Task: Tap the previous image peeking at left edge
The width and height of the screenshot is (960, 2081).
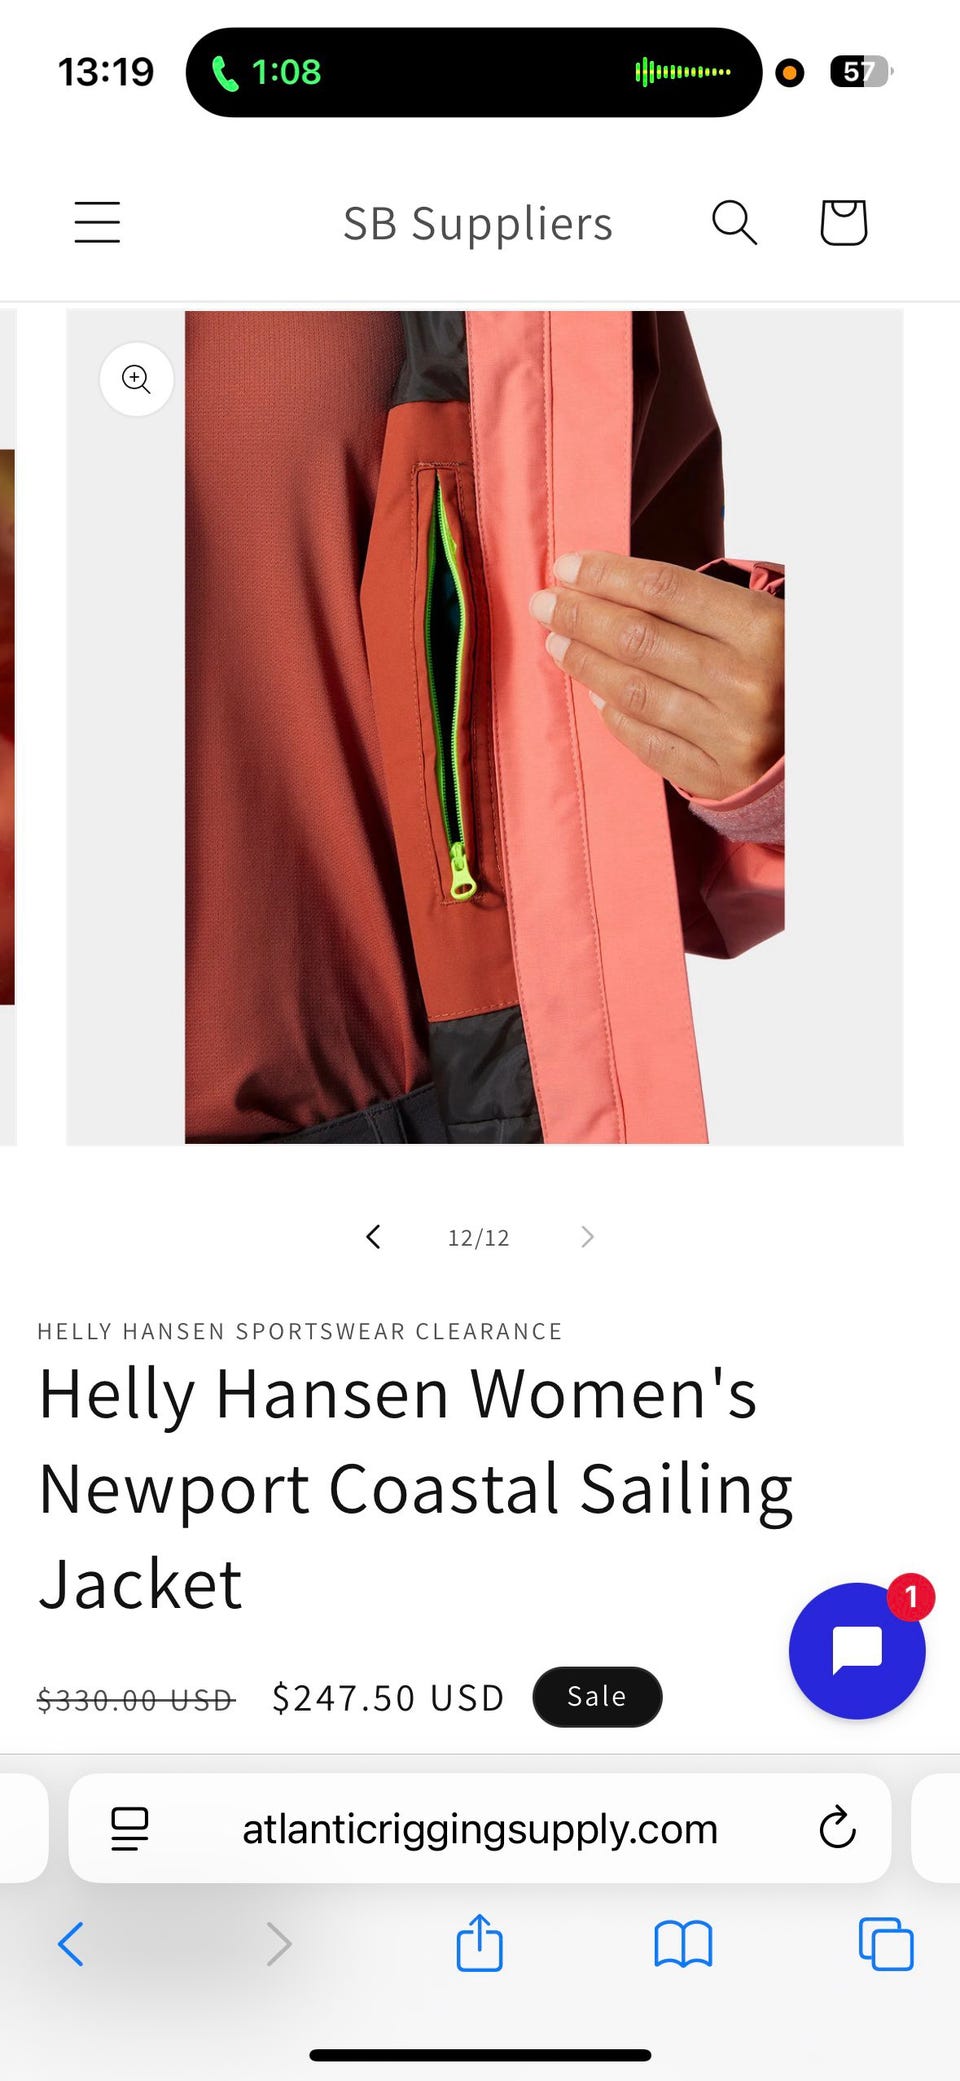Action: coord(8,727)
